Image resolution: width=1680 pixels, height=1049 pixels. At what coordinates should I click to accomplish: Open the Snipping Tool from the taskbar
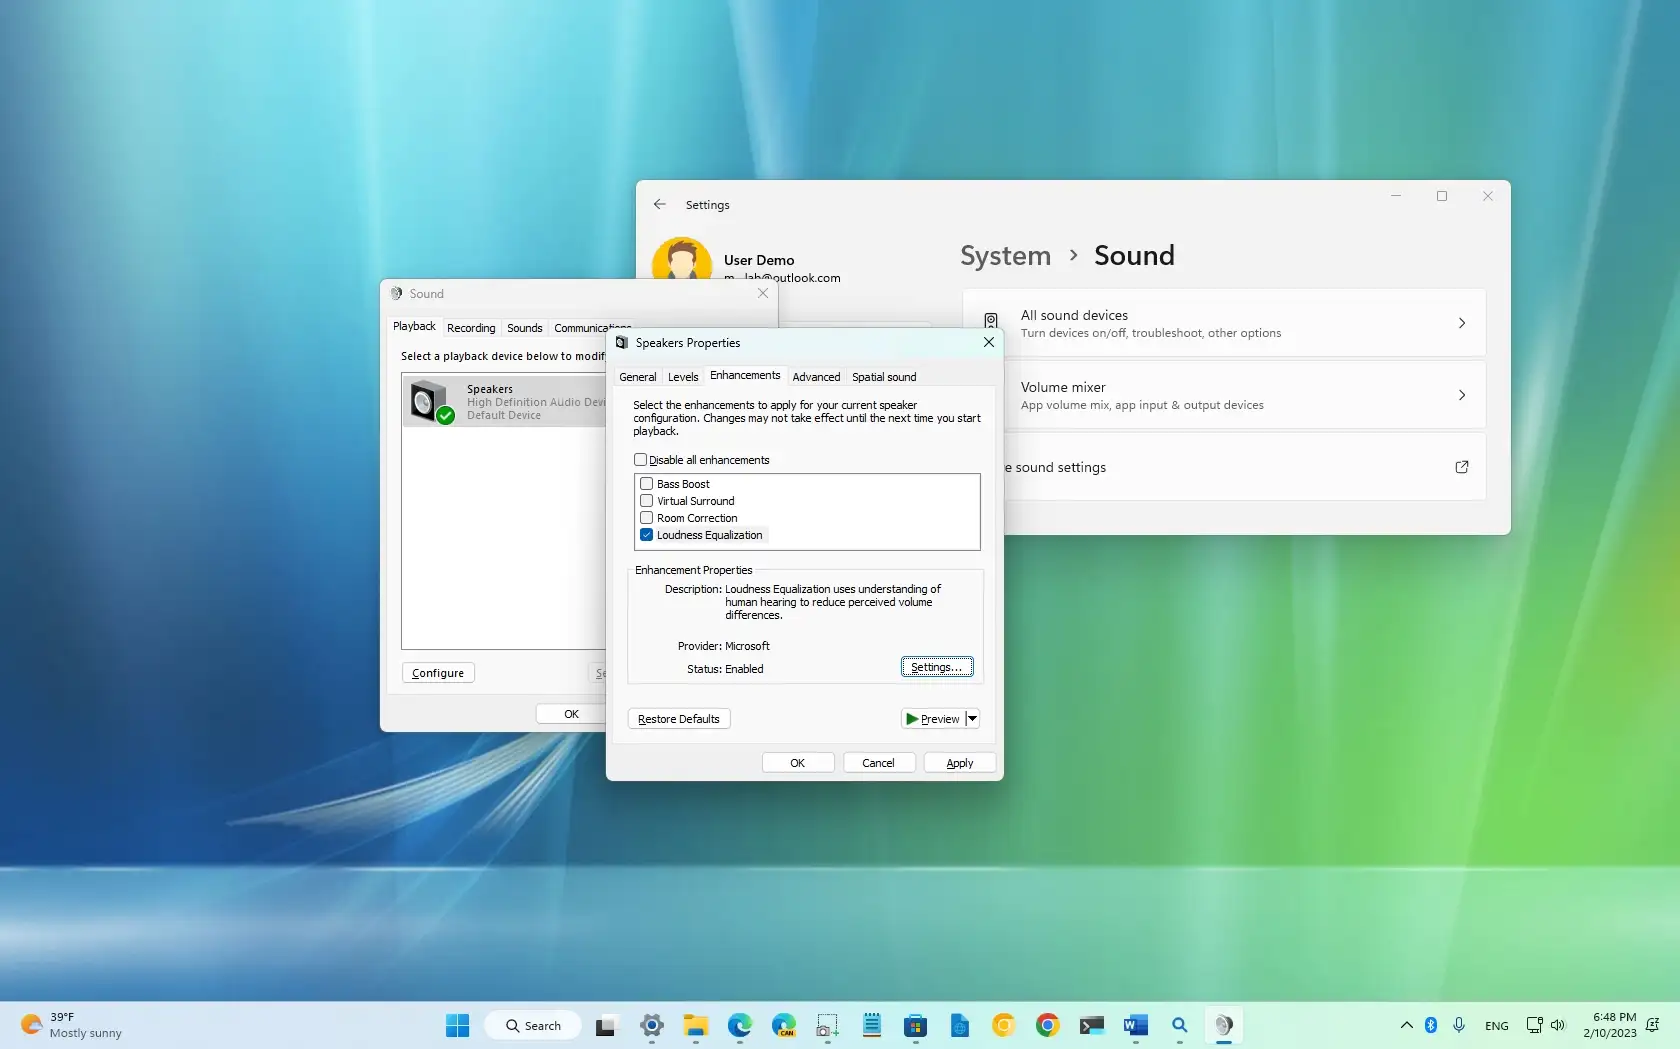(x=828, y=1025)
